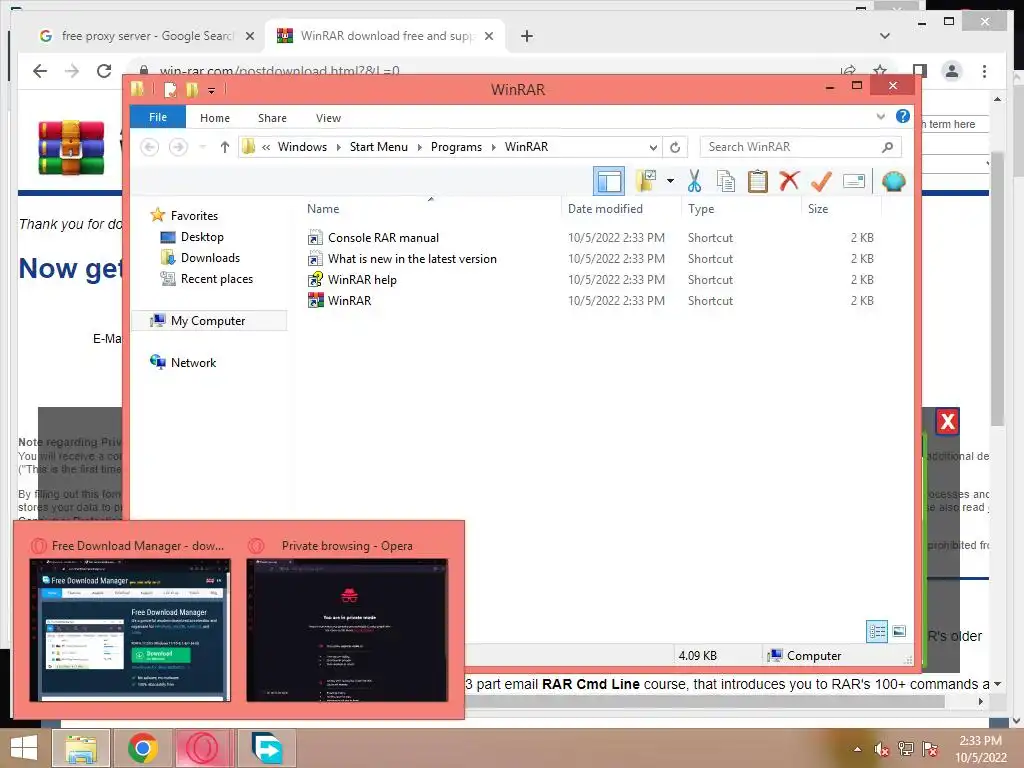Image resolution: width=1024 pixels, height=768 pixels.
Task: Toggle the preview pane layout button
Action: coord(609,182)
